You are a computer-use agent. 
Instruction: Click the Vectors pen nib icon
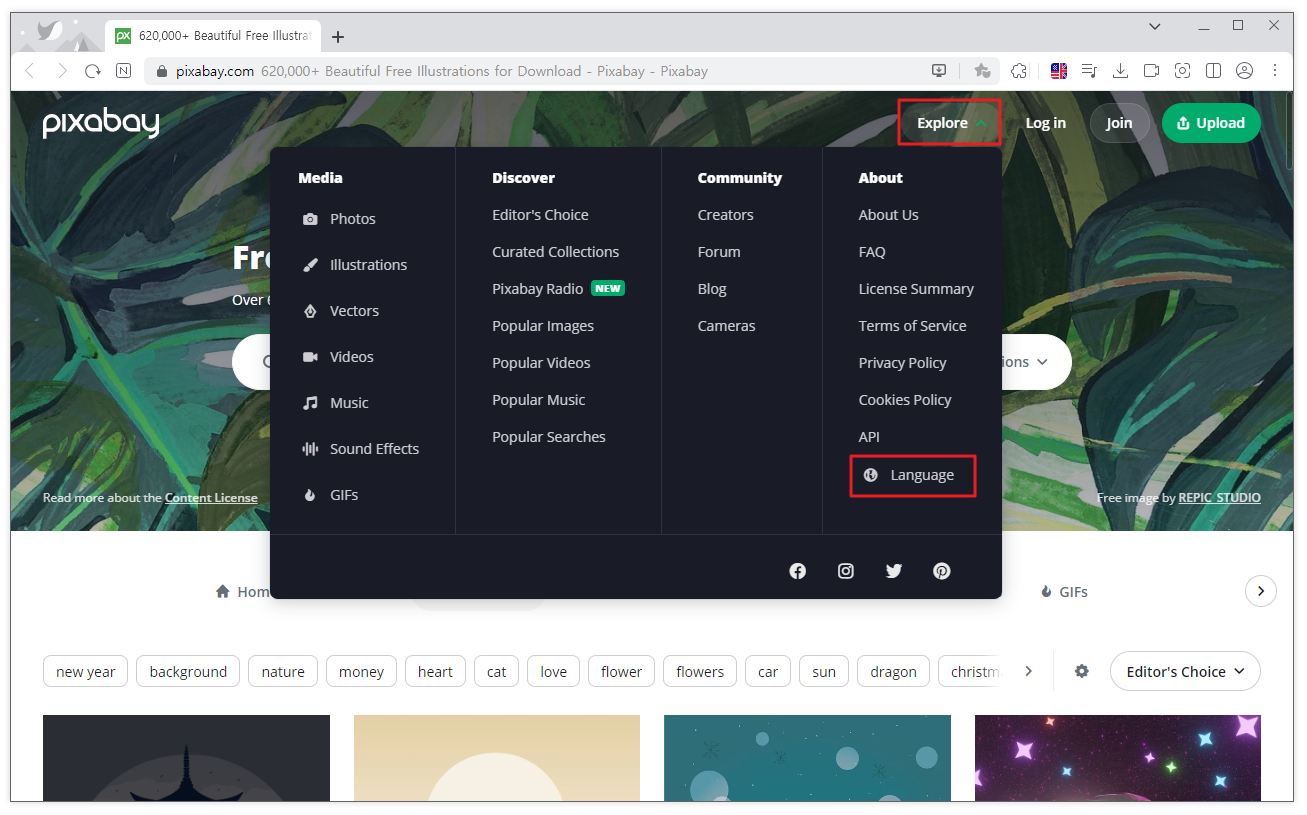(310, 311)
